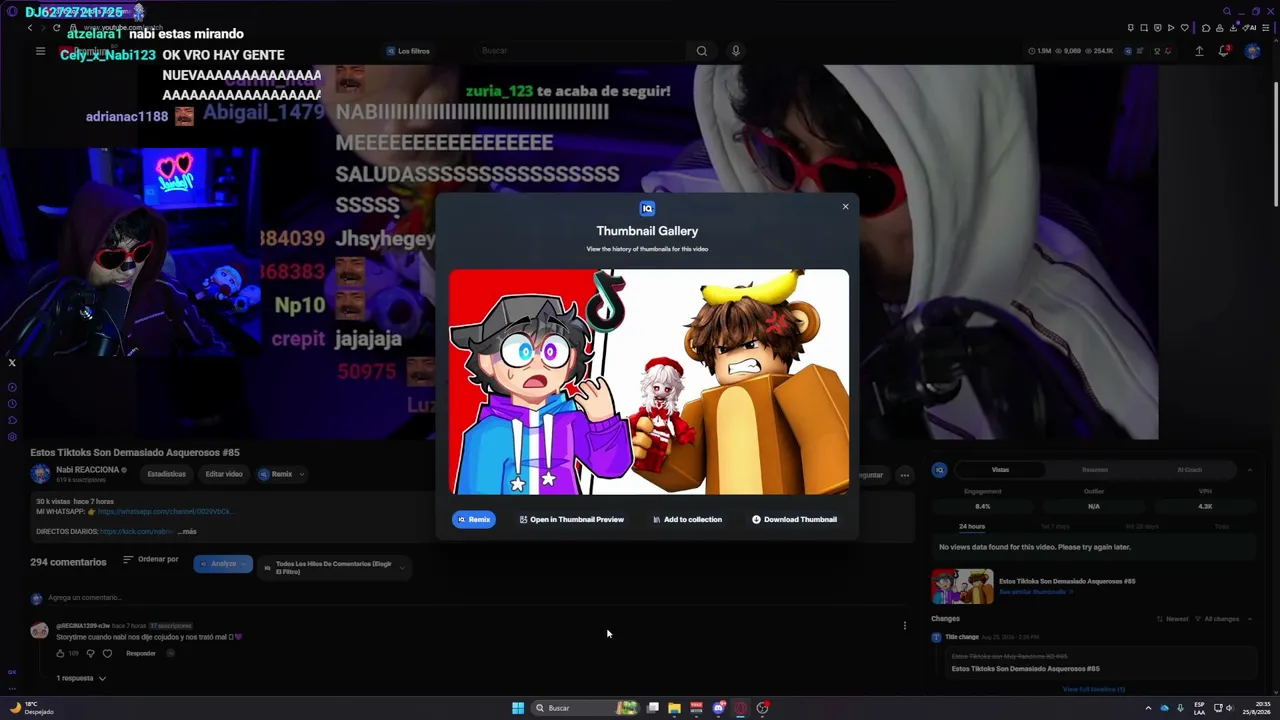The width and height of the screenshot is (1280, 720).
Task: Click Responder under first comment
Action: (141, 654)
